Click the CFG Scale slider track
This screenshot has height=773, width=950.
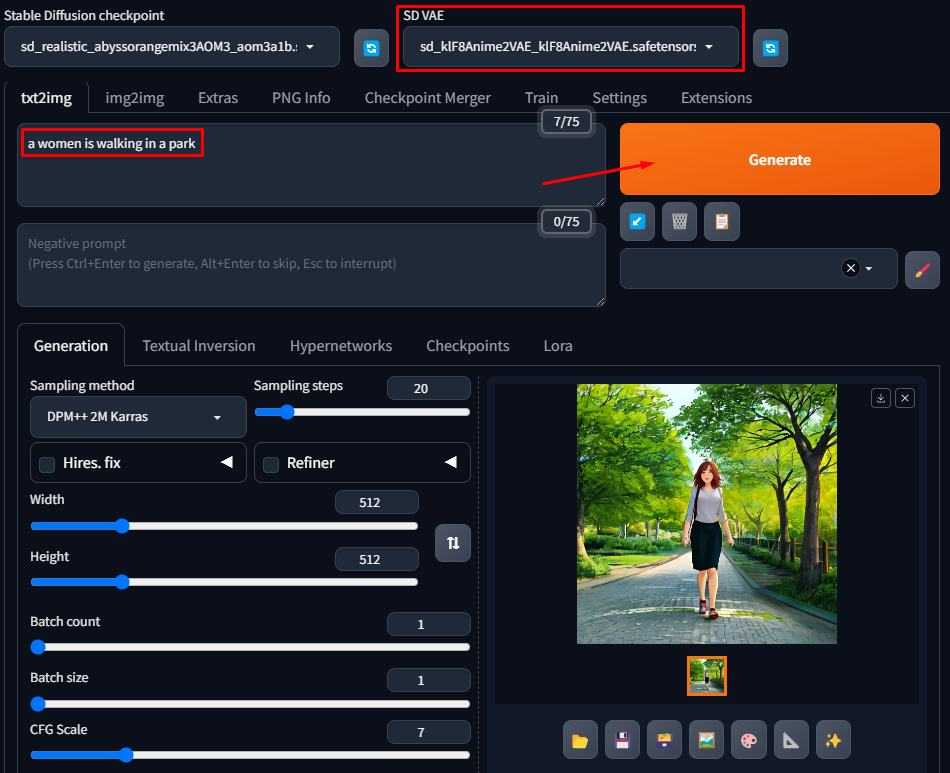(x=250, y=755)
